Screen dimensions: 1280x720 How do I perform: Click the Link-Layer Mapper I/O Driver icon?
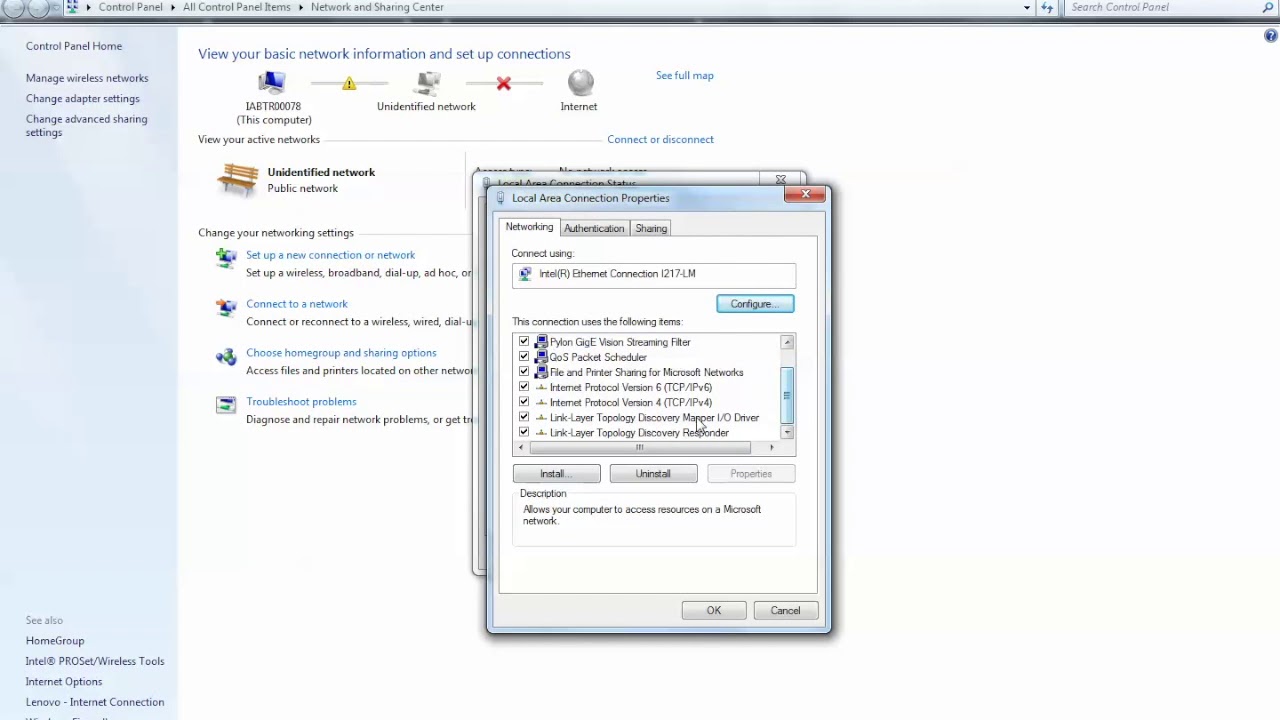click(x=541, y=417)
